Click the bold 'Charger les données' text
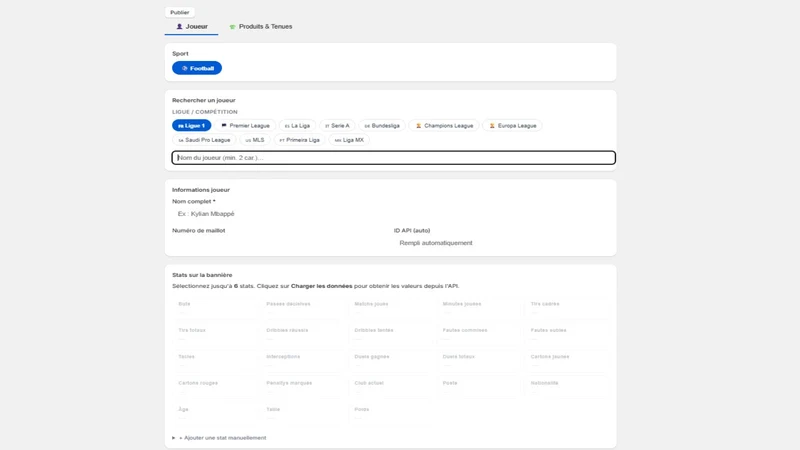The height and width of the screenshot is (450, 800). click(321, 286)
